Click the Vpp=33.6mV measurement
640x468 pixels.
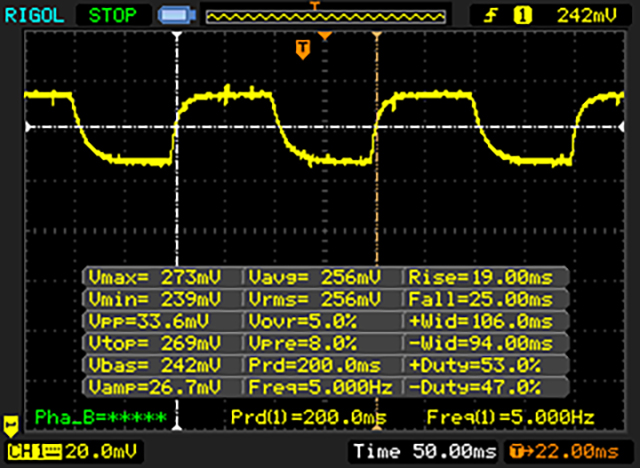(149, 322)
